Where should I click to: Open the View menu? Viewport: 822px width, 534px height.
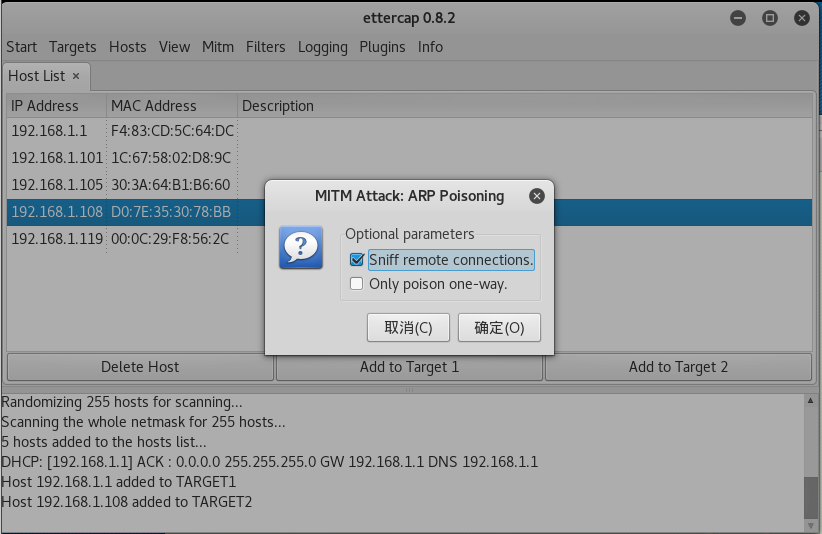(x=174, y=47)
